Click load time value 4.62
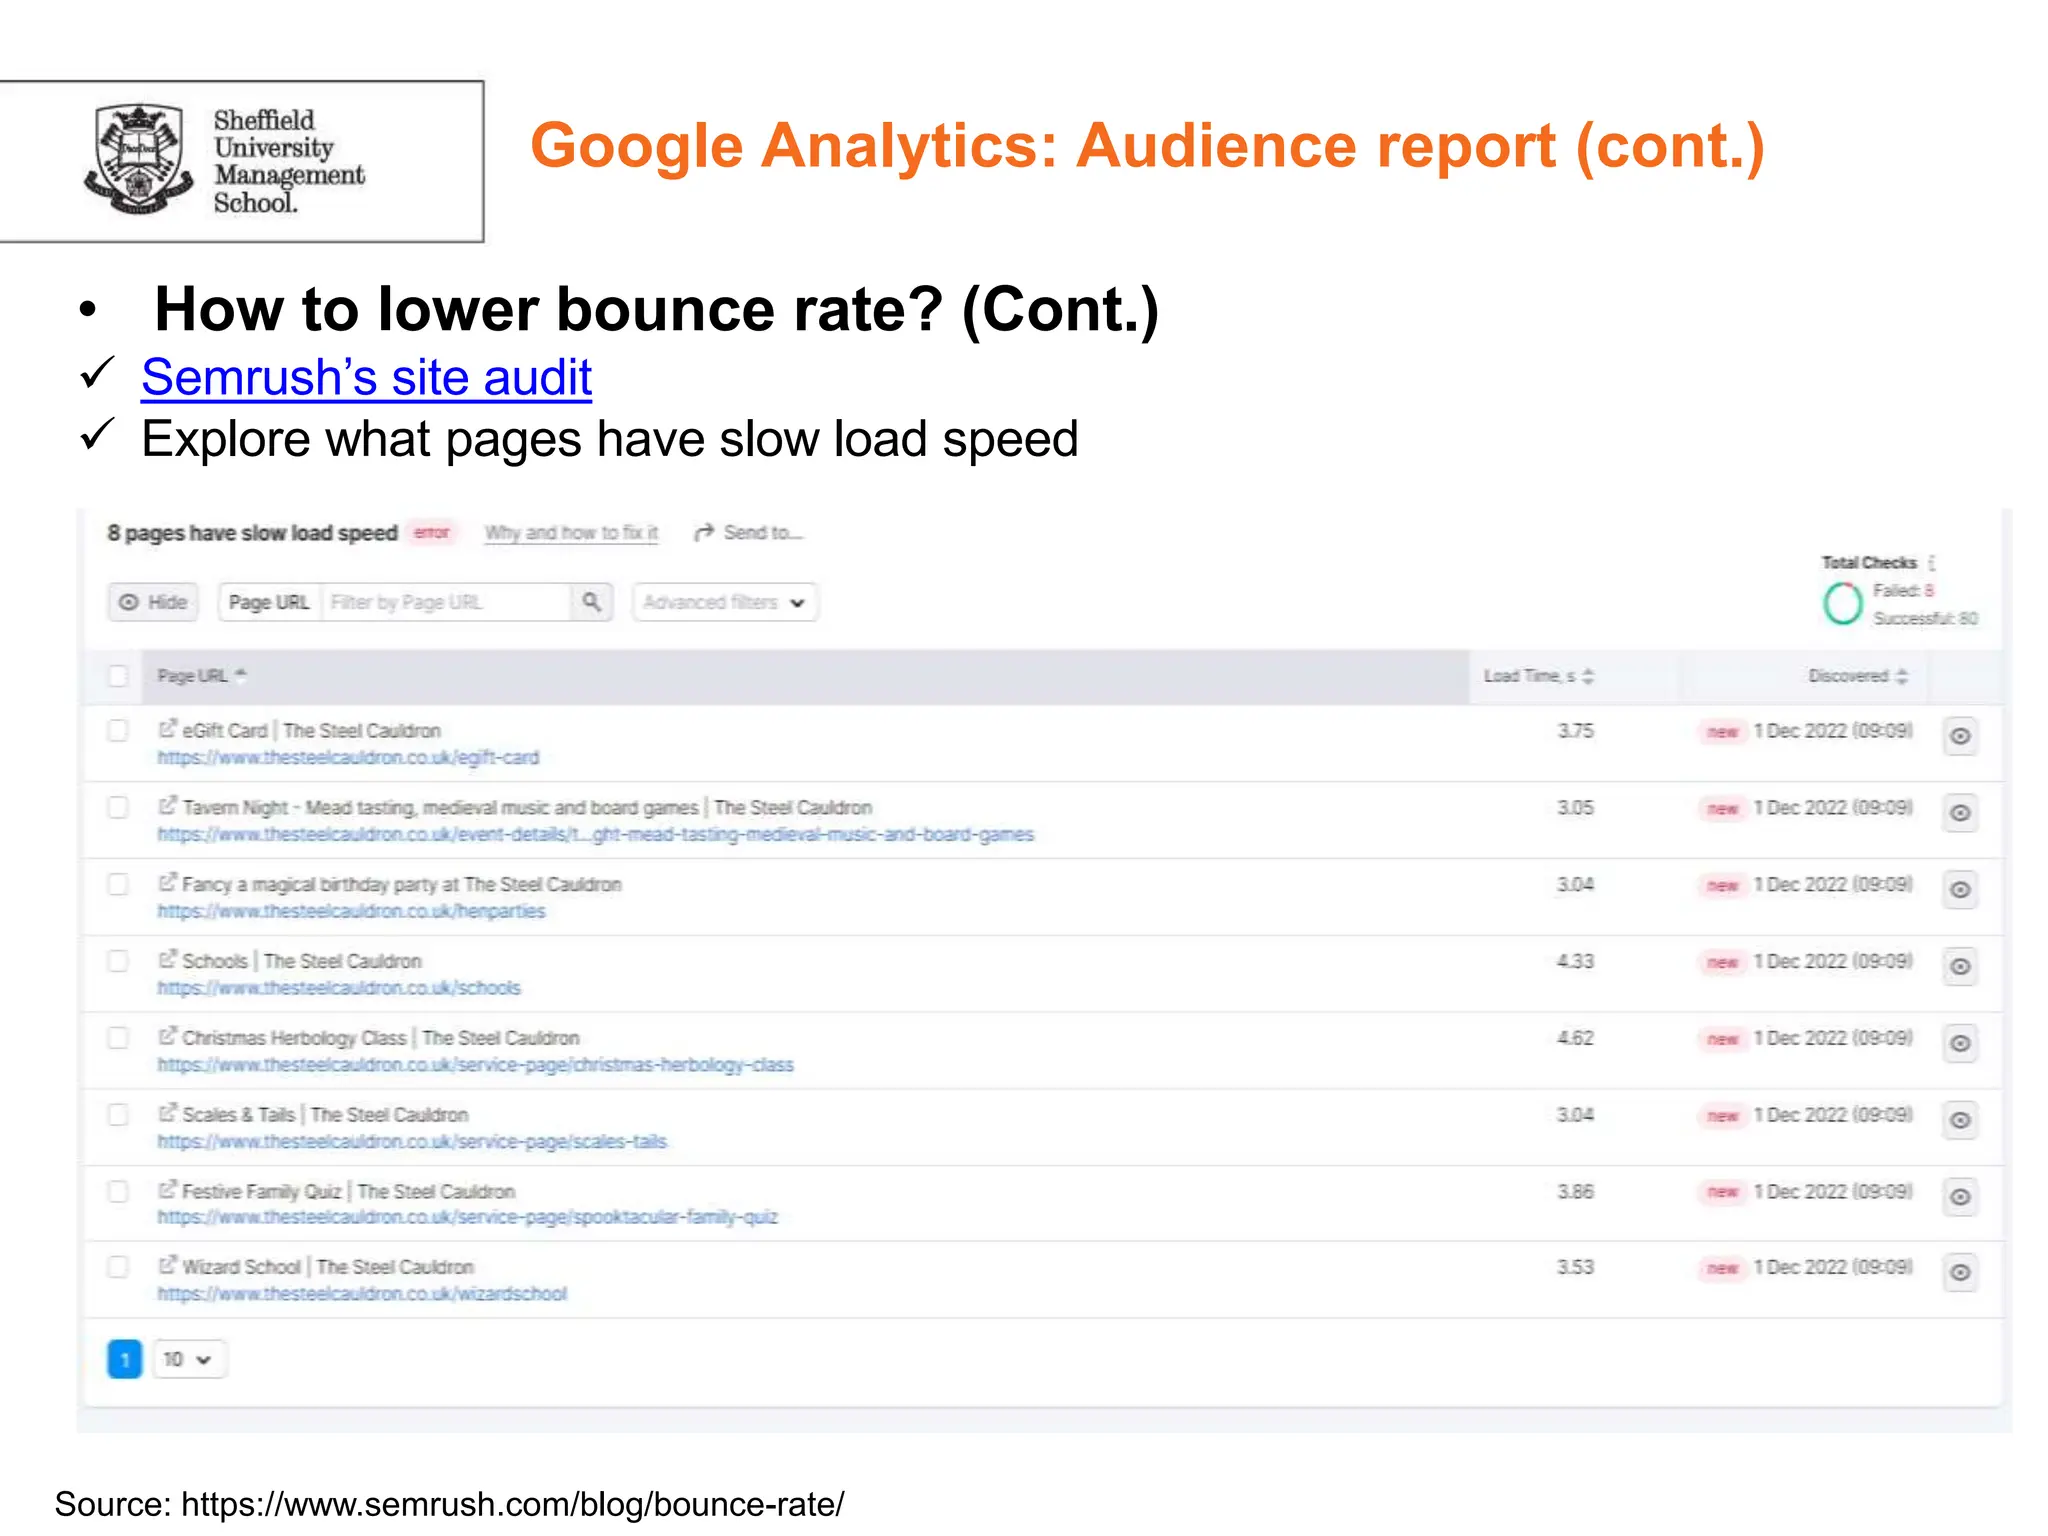The height and width of the screenshot is (1536, 2048). pos(1575,1038)
